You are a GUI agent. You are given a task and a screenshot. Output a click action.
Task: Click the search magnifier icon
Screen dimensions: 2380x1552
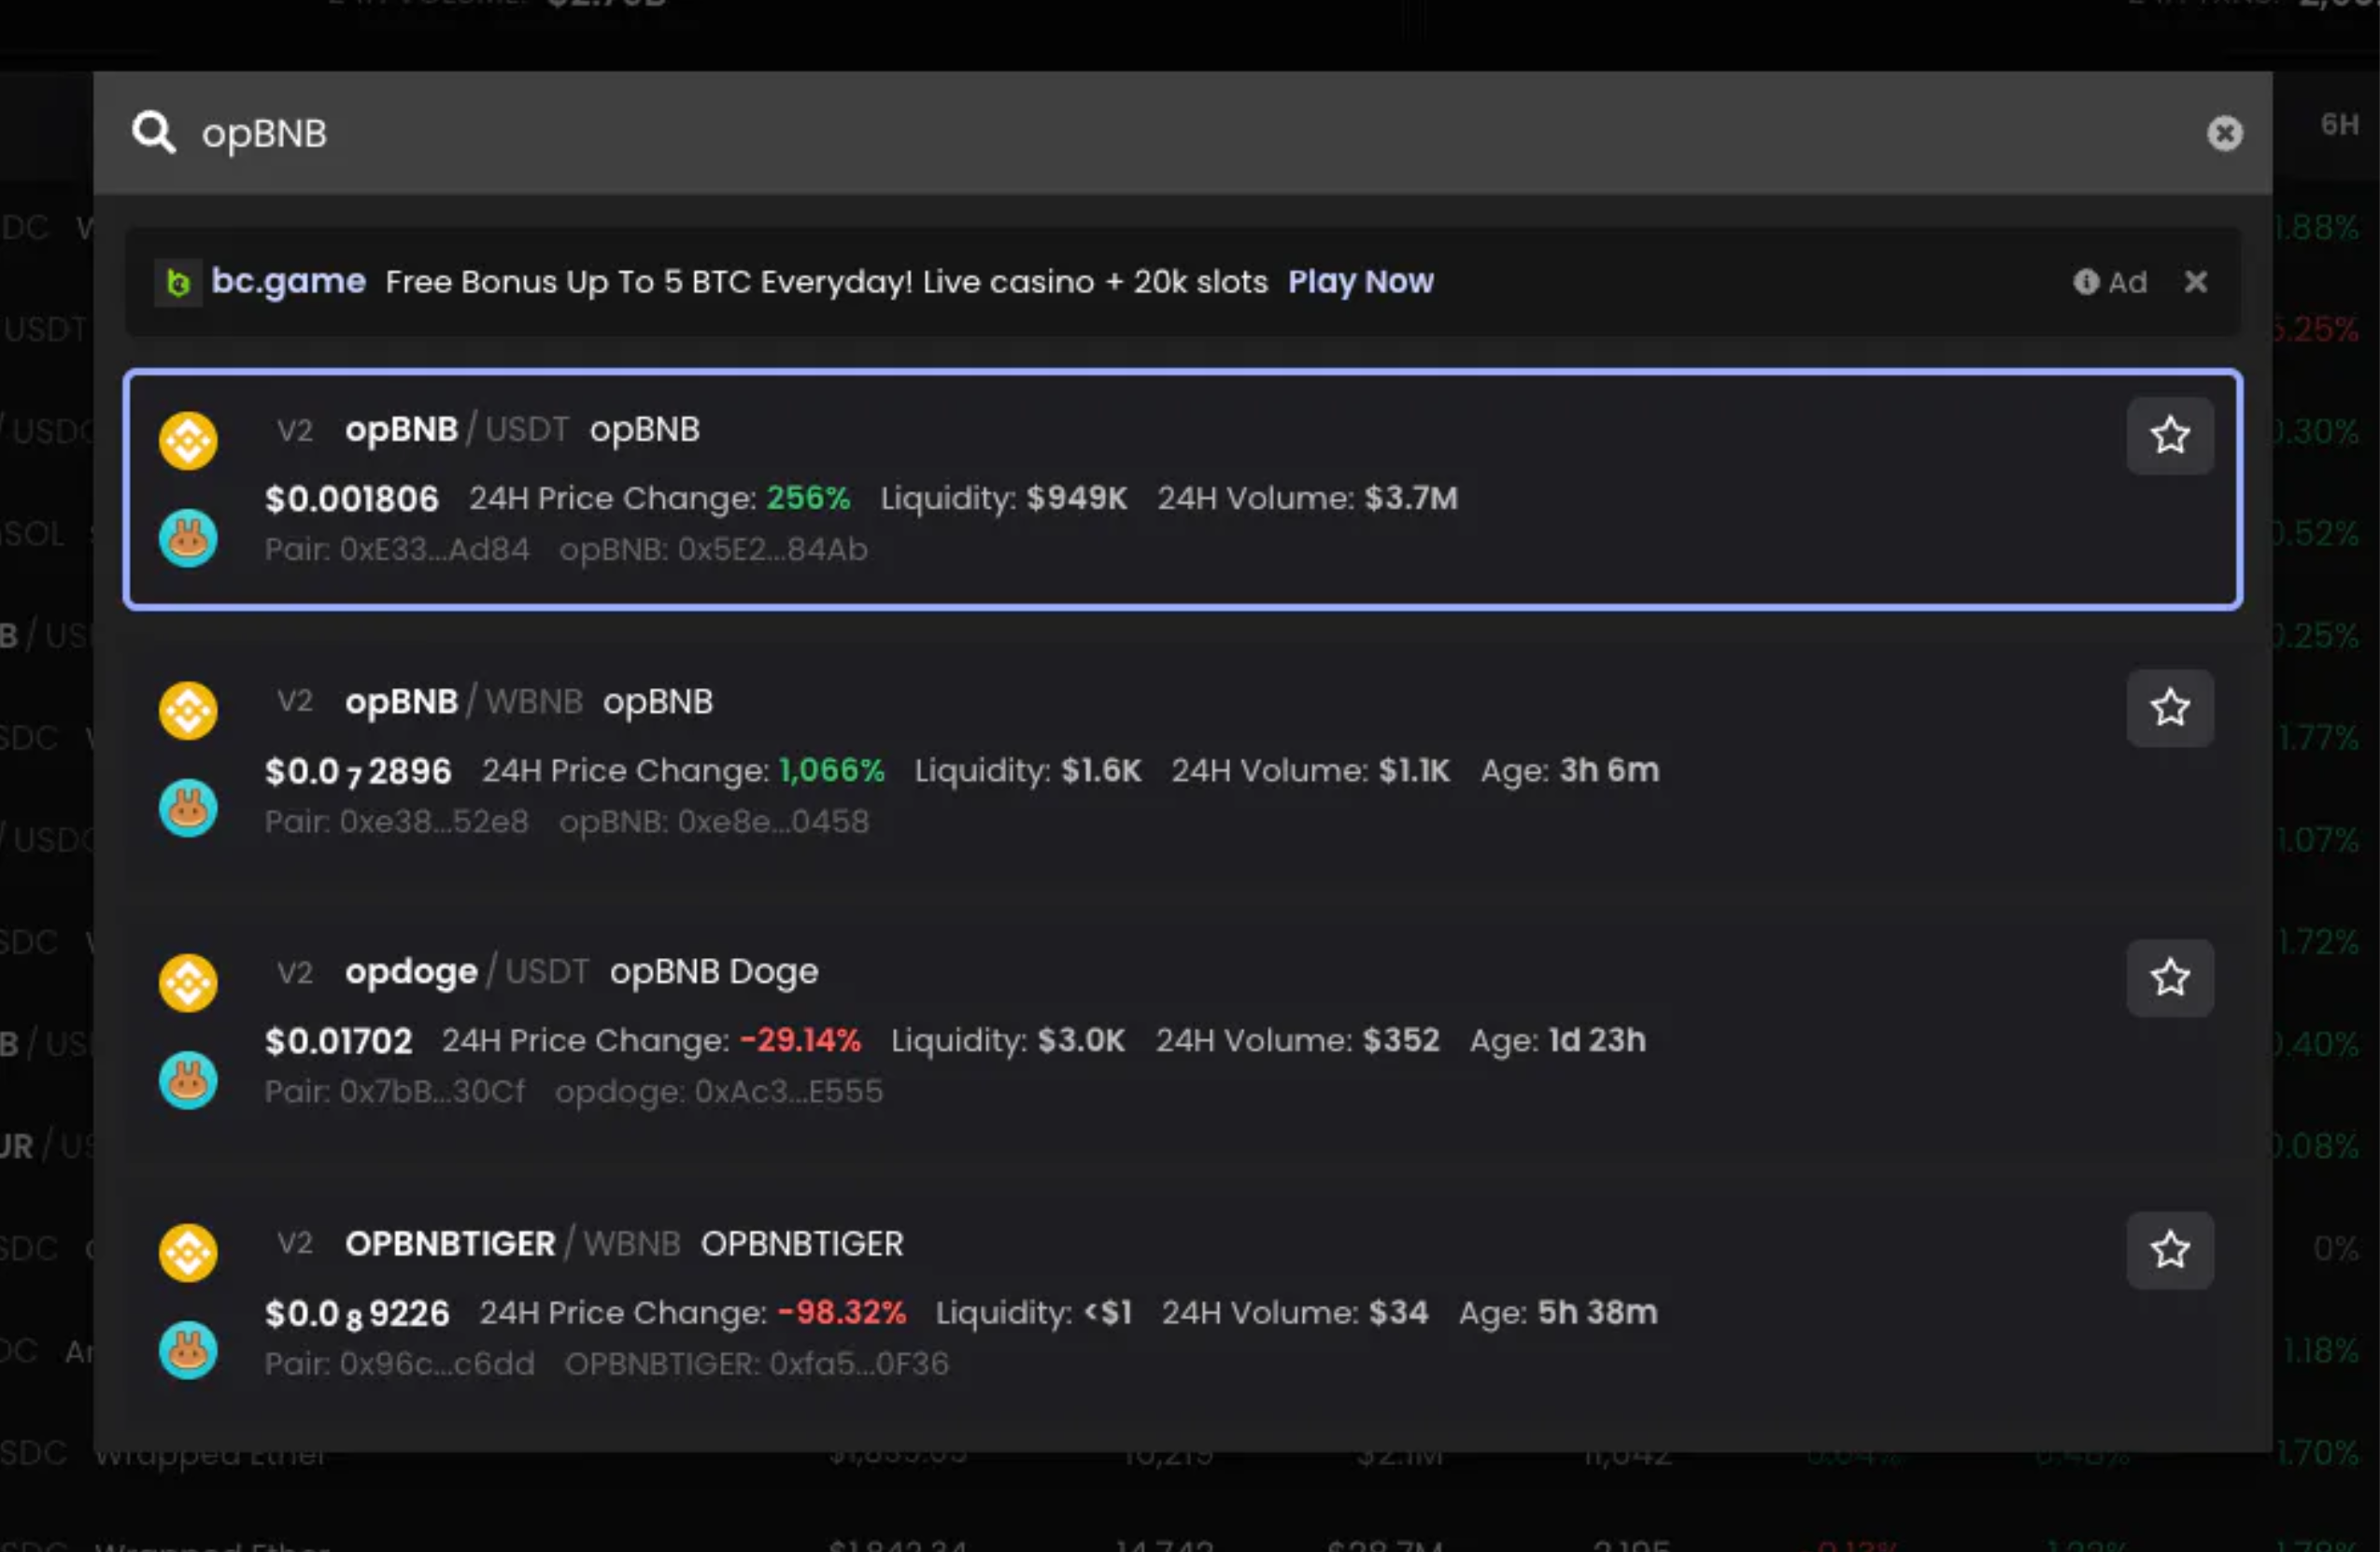click(x=153, y=133)
